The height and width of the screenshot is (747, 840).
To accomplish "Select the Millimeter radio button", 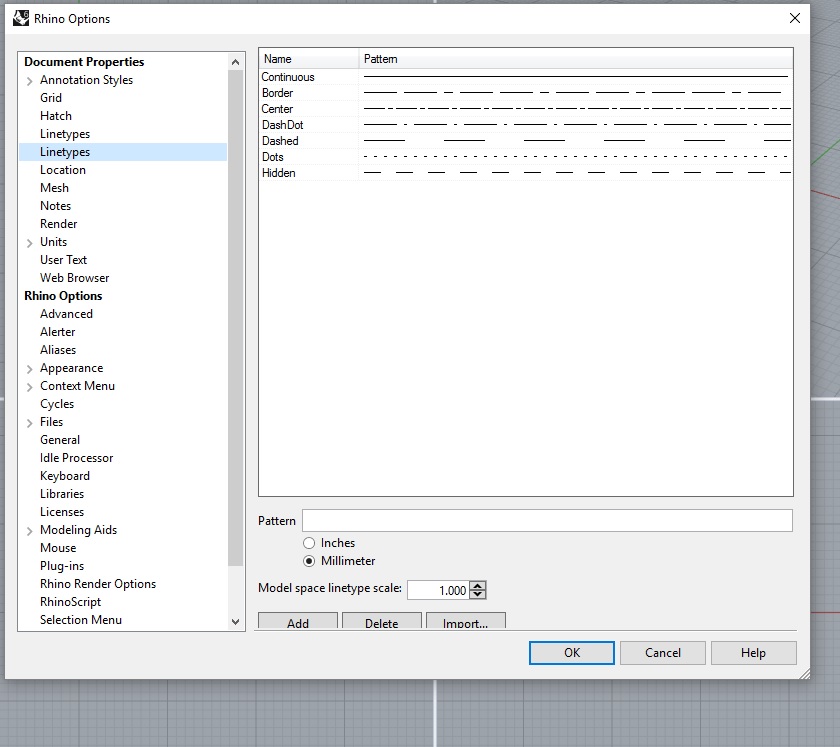I will point(309,561).
